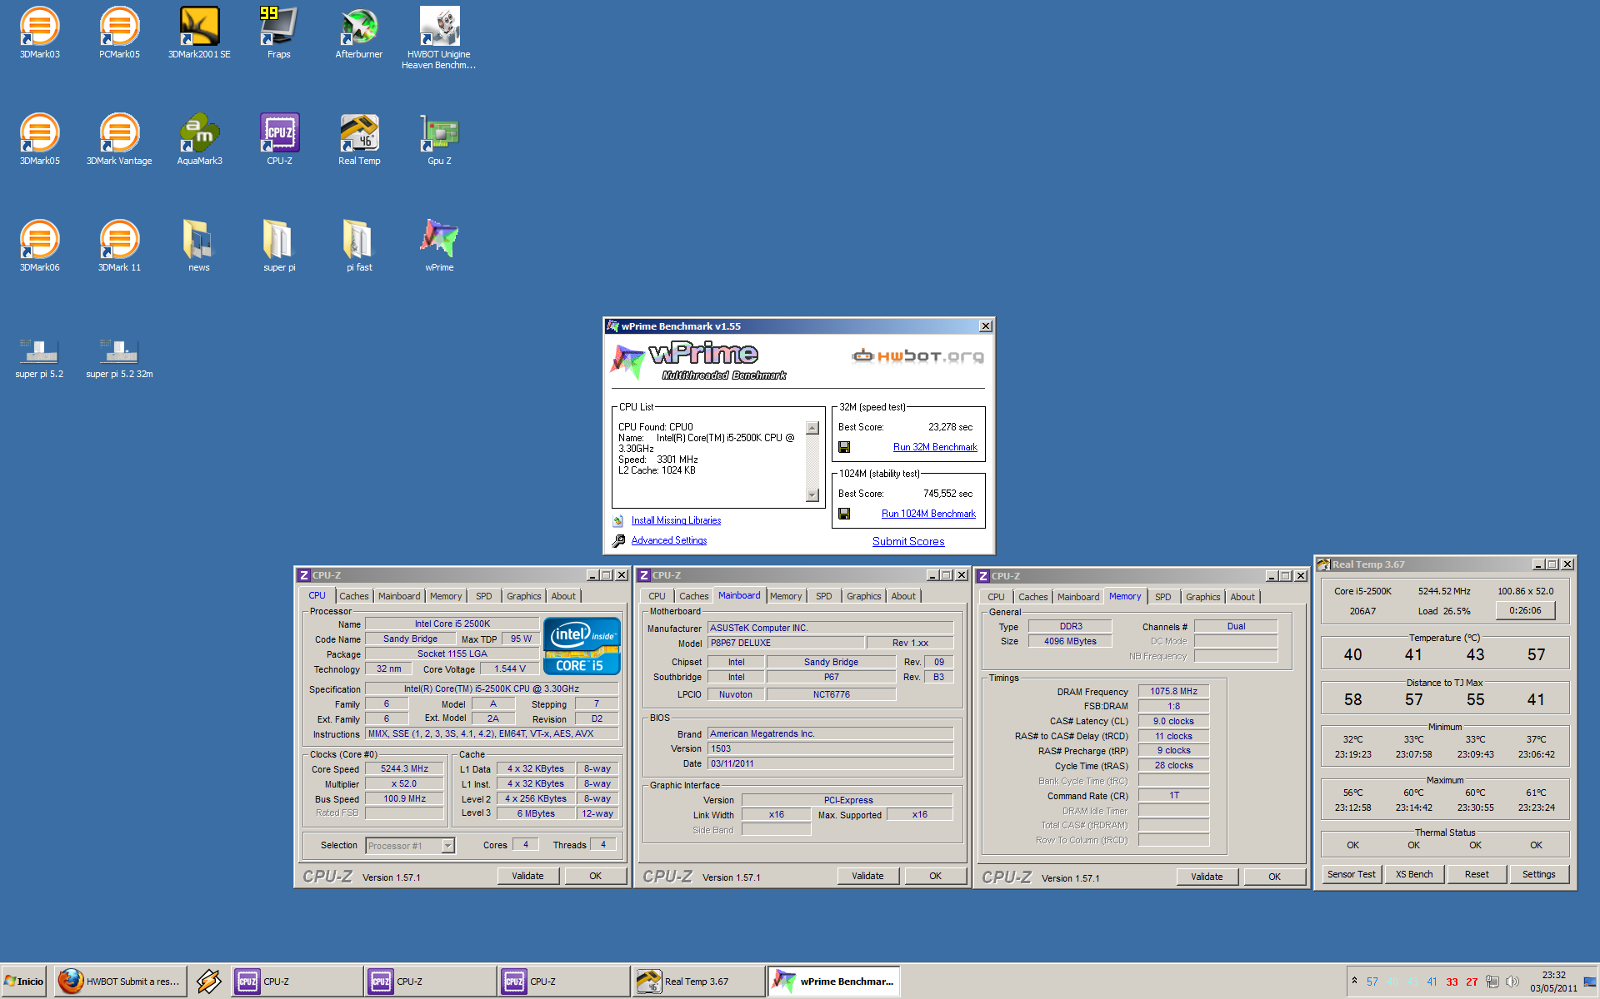This screenshot has height=999, width=1600.
Task: Open Real Temp Settings
Action: click(1539, 874)
